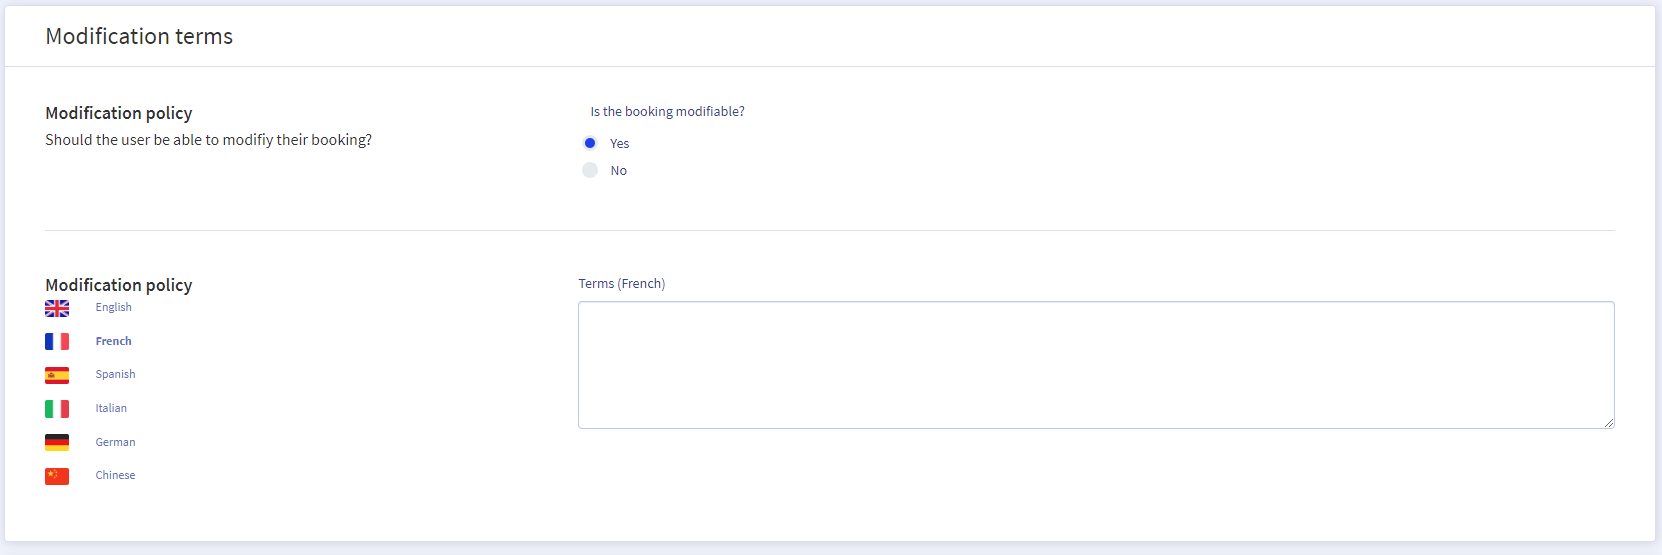The image size is (1662, 555).
Task: Choose Yes for booking modifiable
Action: 590,143
